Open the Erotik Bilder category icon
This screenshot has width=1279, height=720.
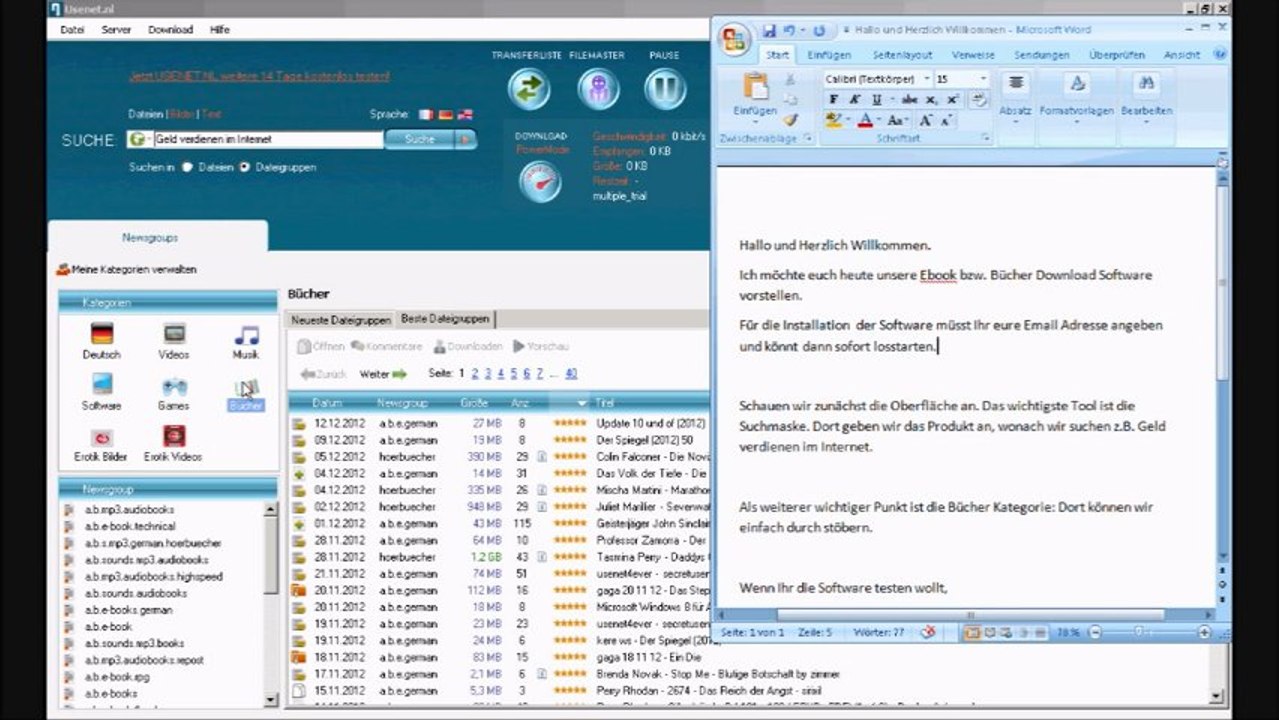[102, 437]
